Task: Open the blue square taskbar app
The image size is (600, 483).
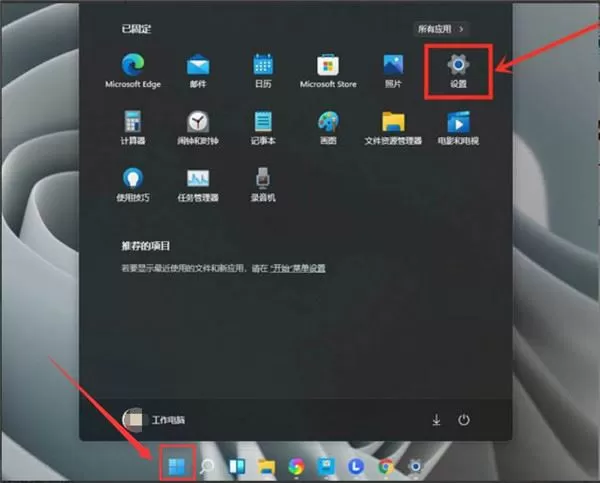Action: point(326,466)
